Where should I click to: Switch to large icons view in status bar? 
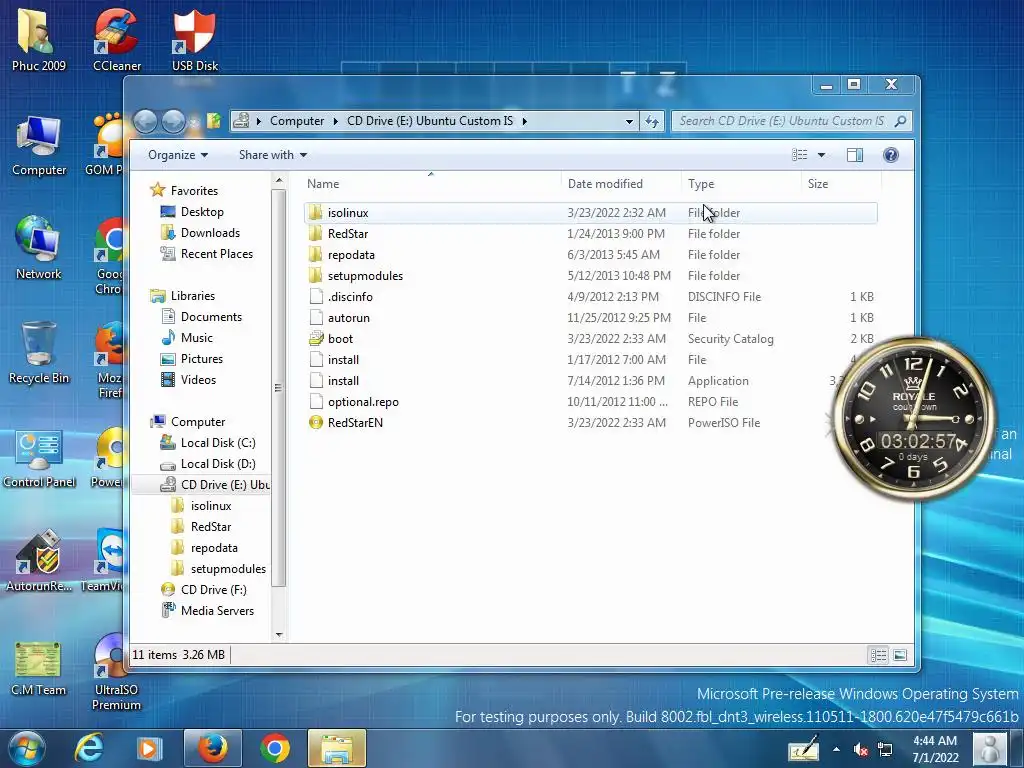point(900,655)
